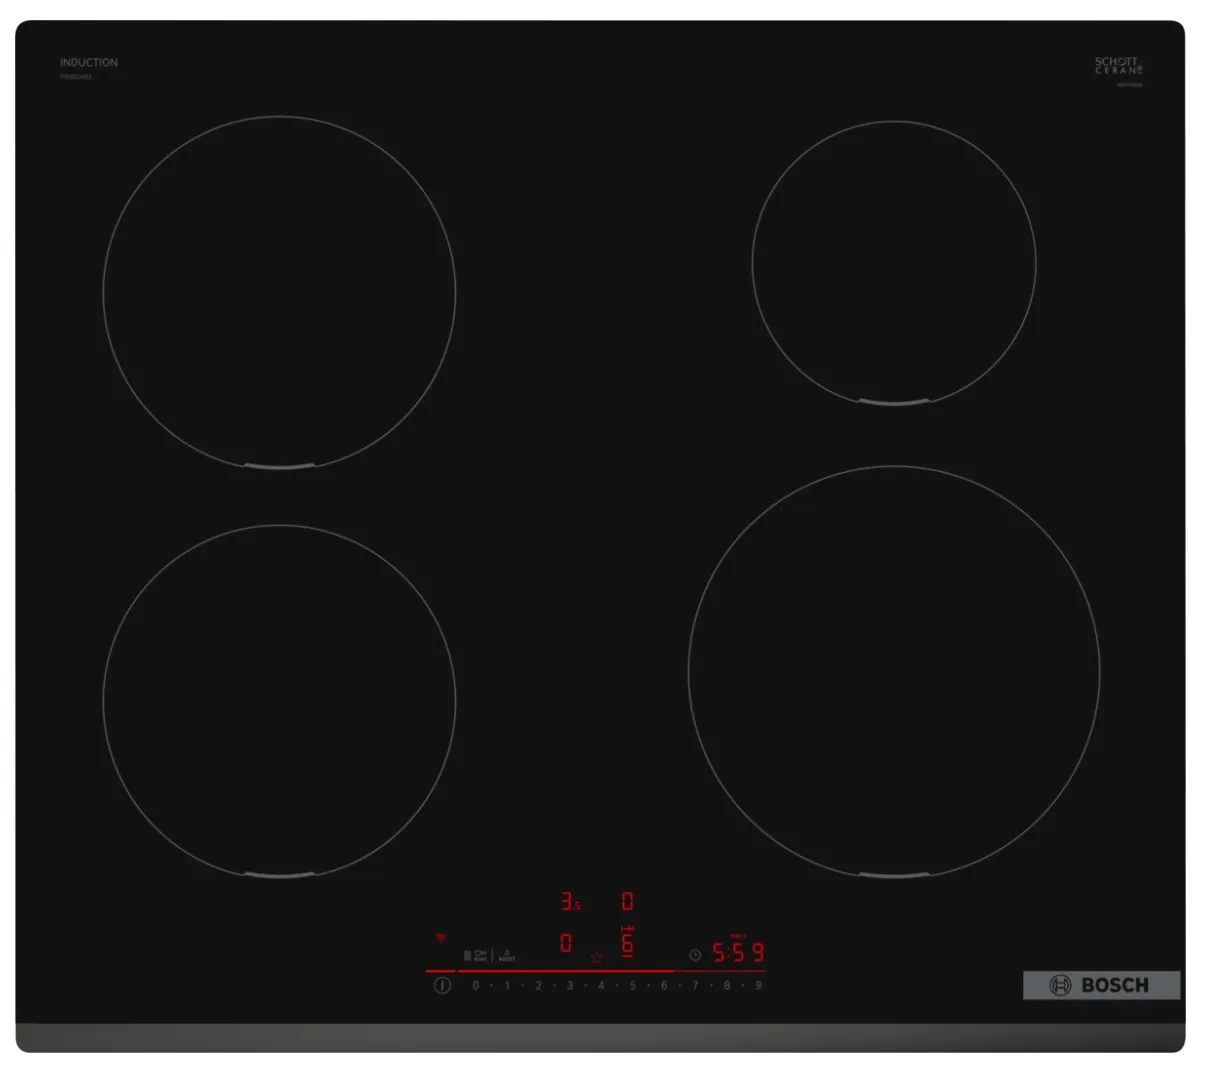
Task: Select the top right zone display showing 0
Action: pyautogui.click(x=627, y=902)
